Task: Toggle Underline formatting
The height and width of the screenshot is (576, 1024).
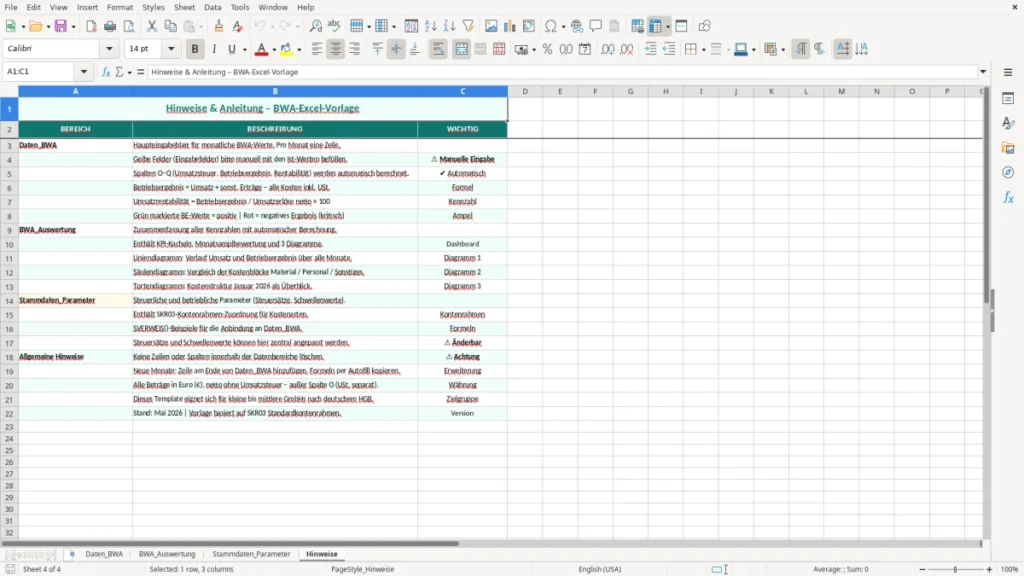Action: click(231, 49)
